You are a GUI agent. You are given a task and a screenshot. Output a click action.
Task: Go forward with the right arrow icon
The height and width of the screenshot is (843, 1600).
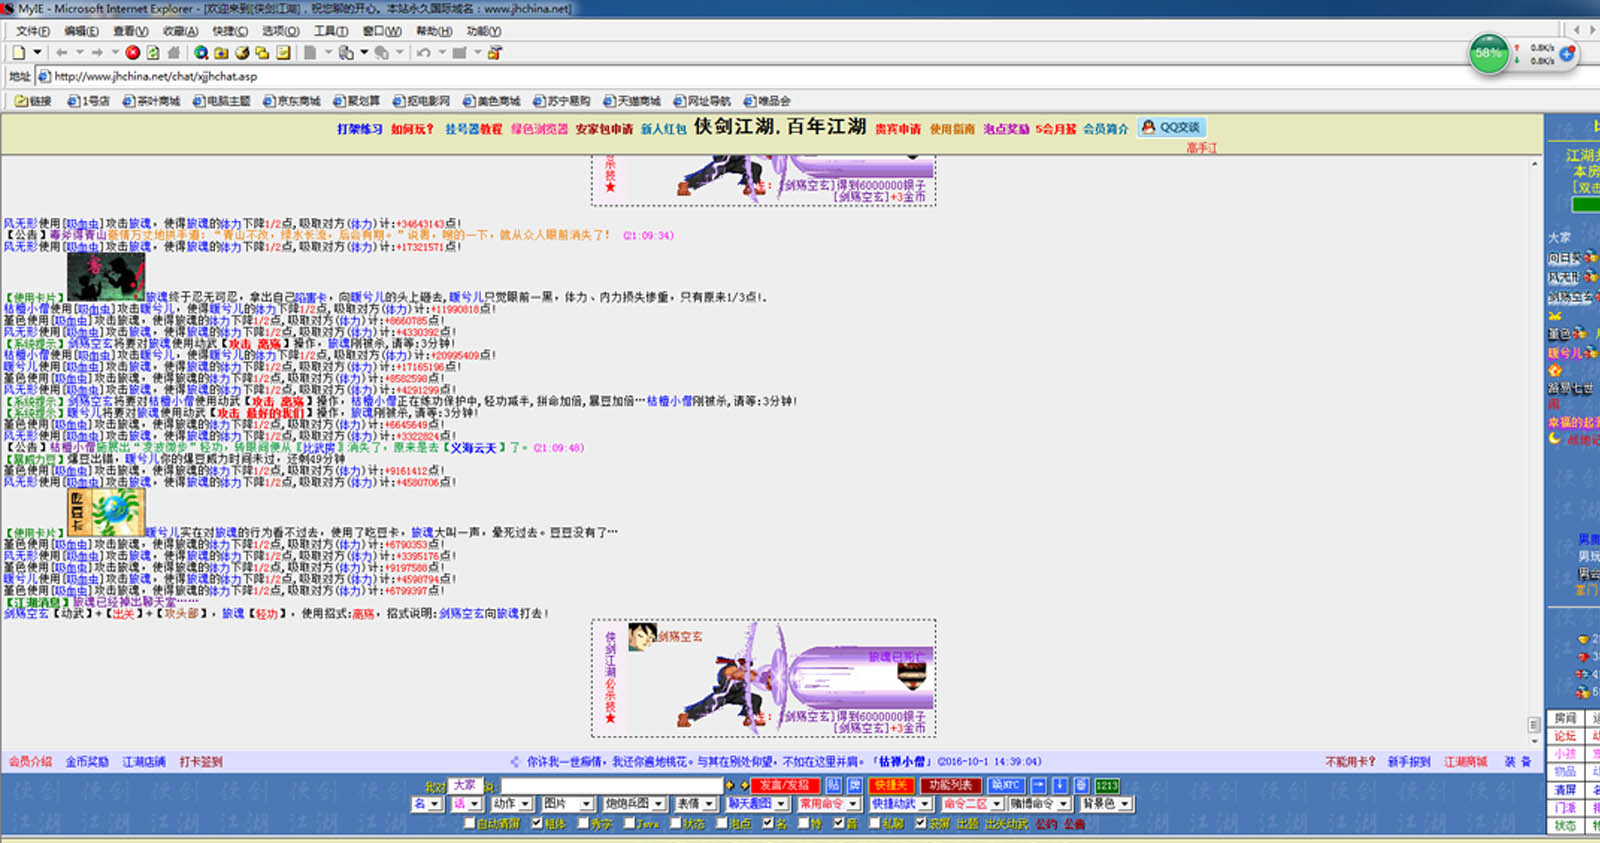coord(97,53)
